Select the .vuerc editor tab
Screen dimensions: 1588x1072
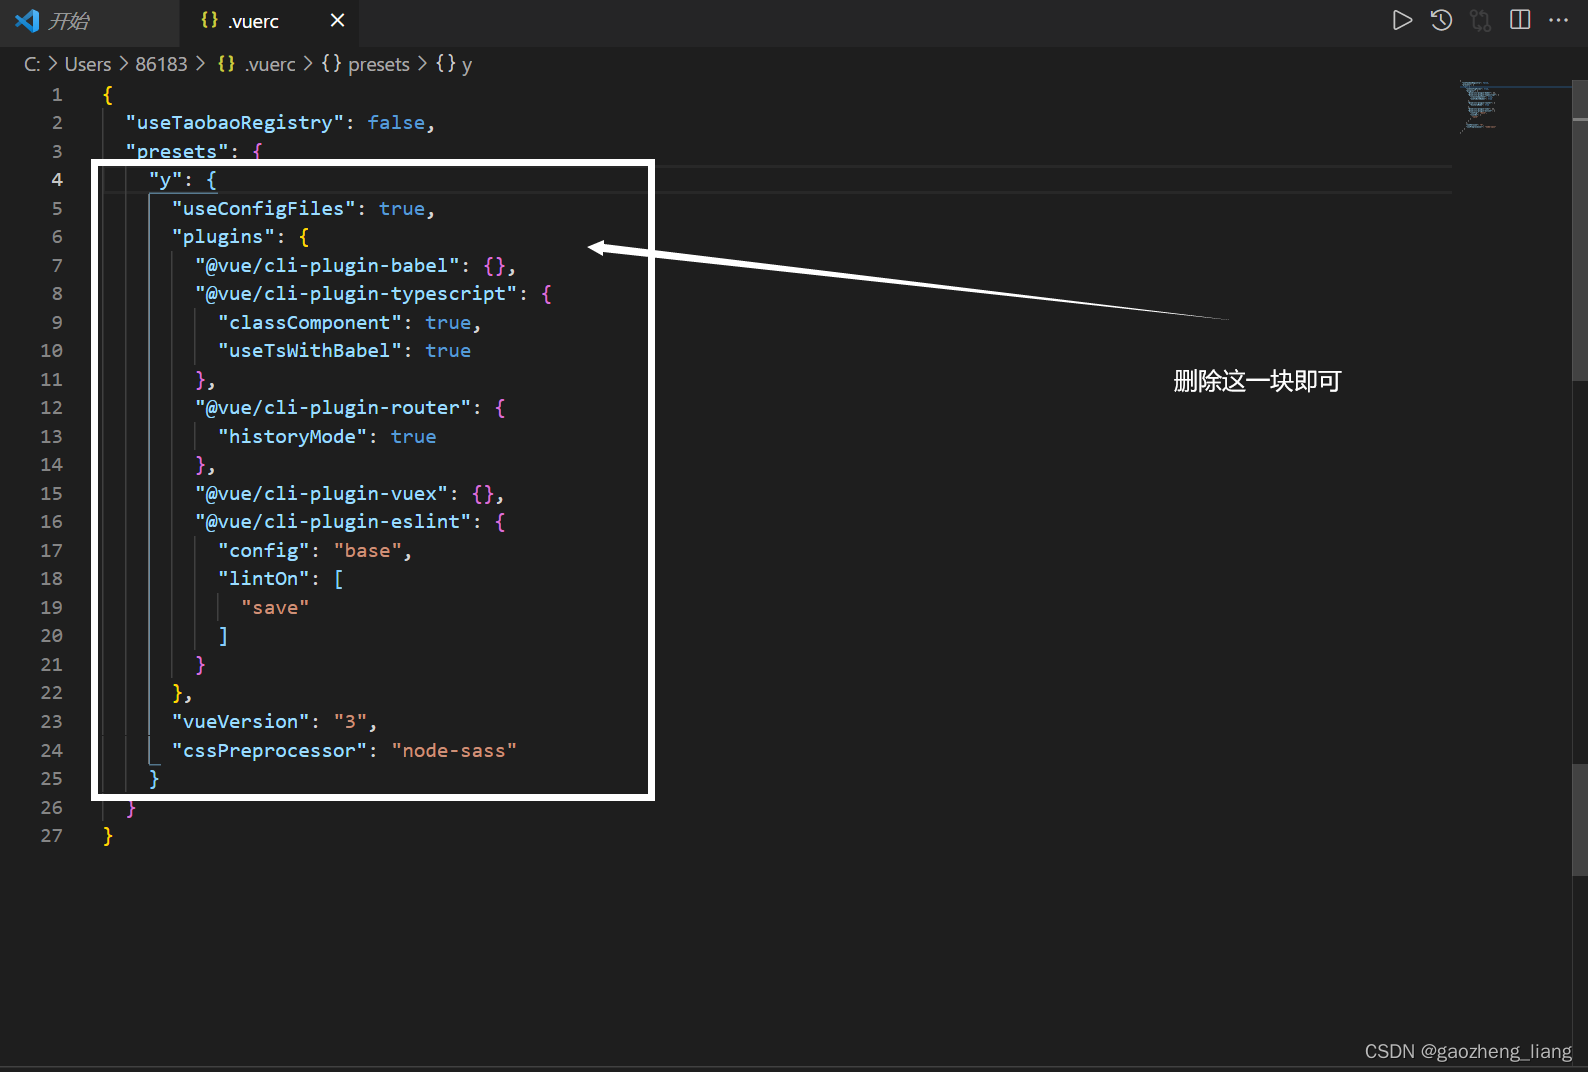(268, 21)
